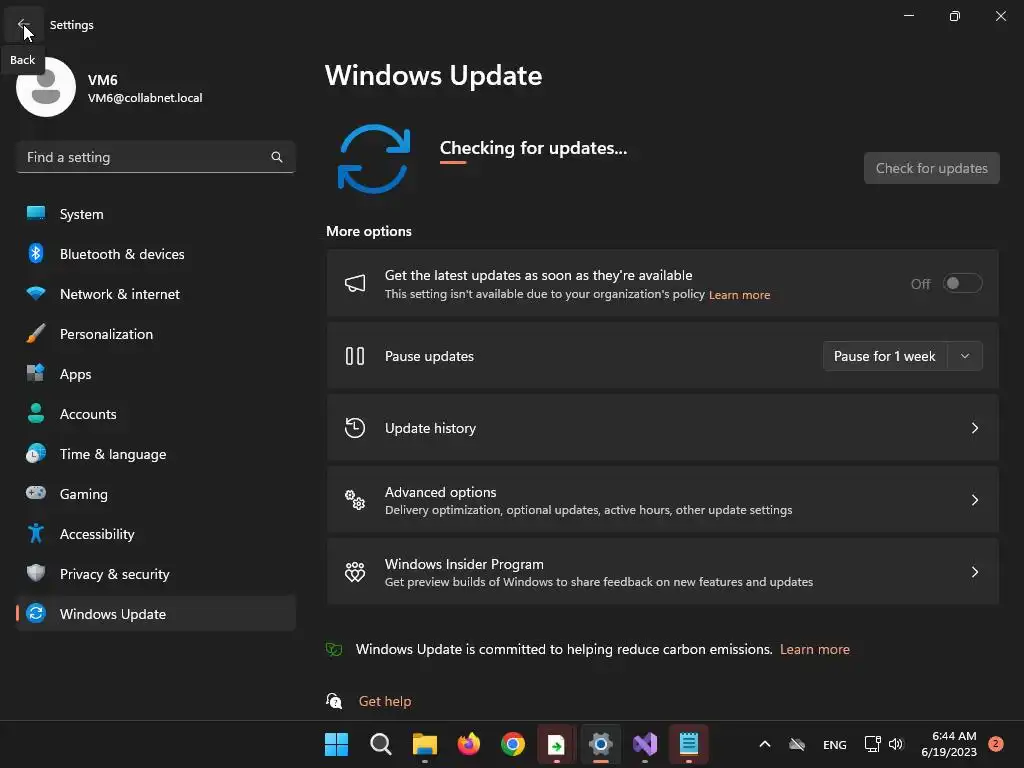Open Learn more about carbon emissions
This screenshot has width=1024, height=768.
[x=814, y=649]
